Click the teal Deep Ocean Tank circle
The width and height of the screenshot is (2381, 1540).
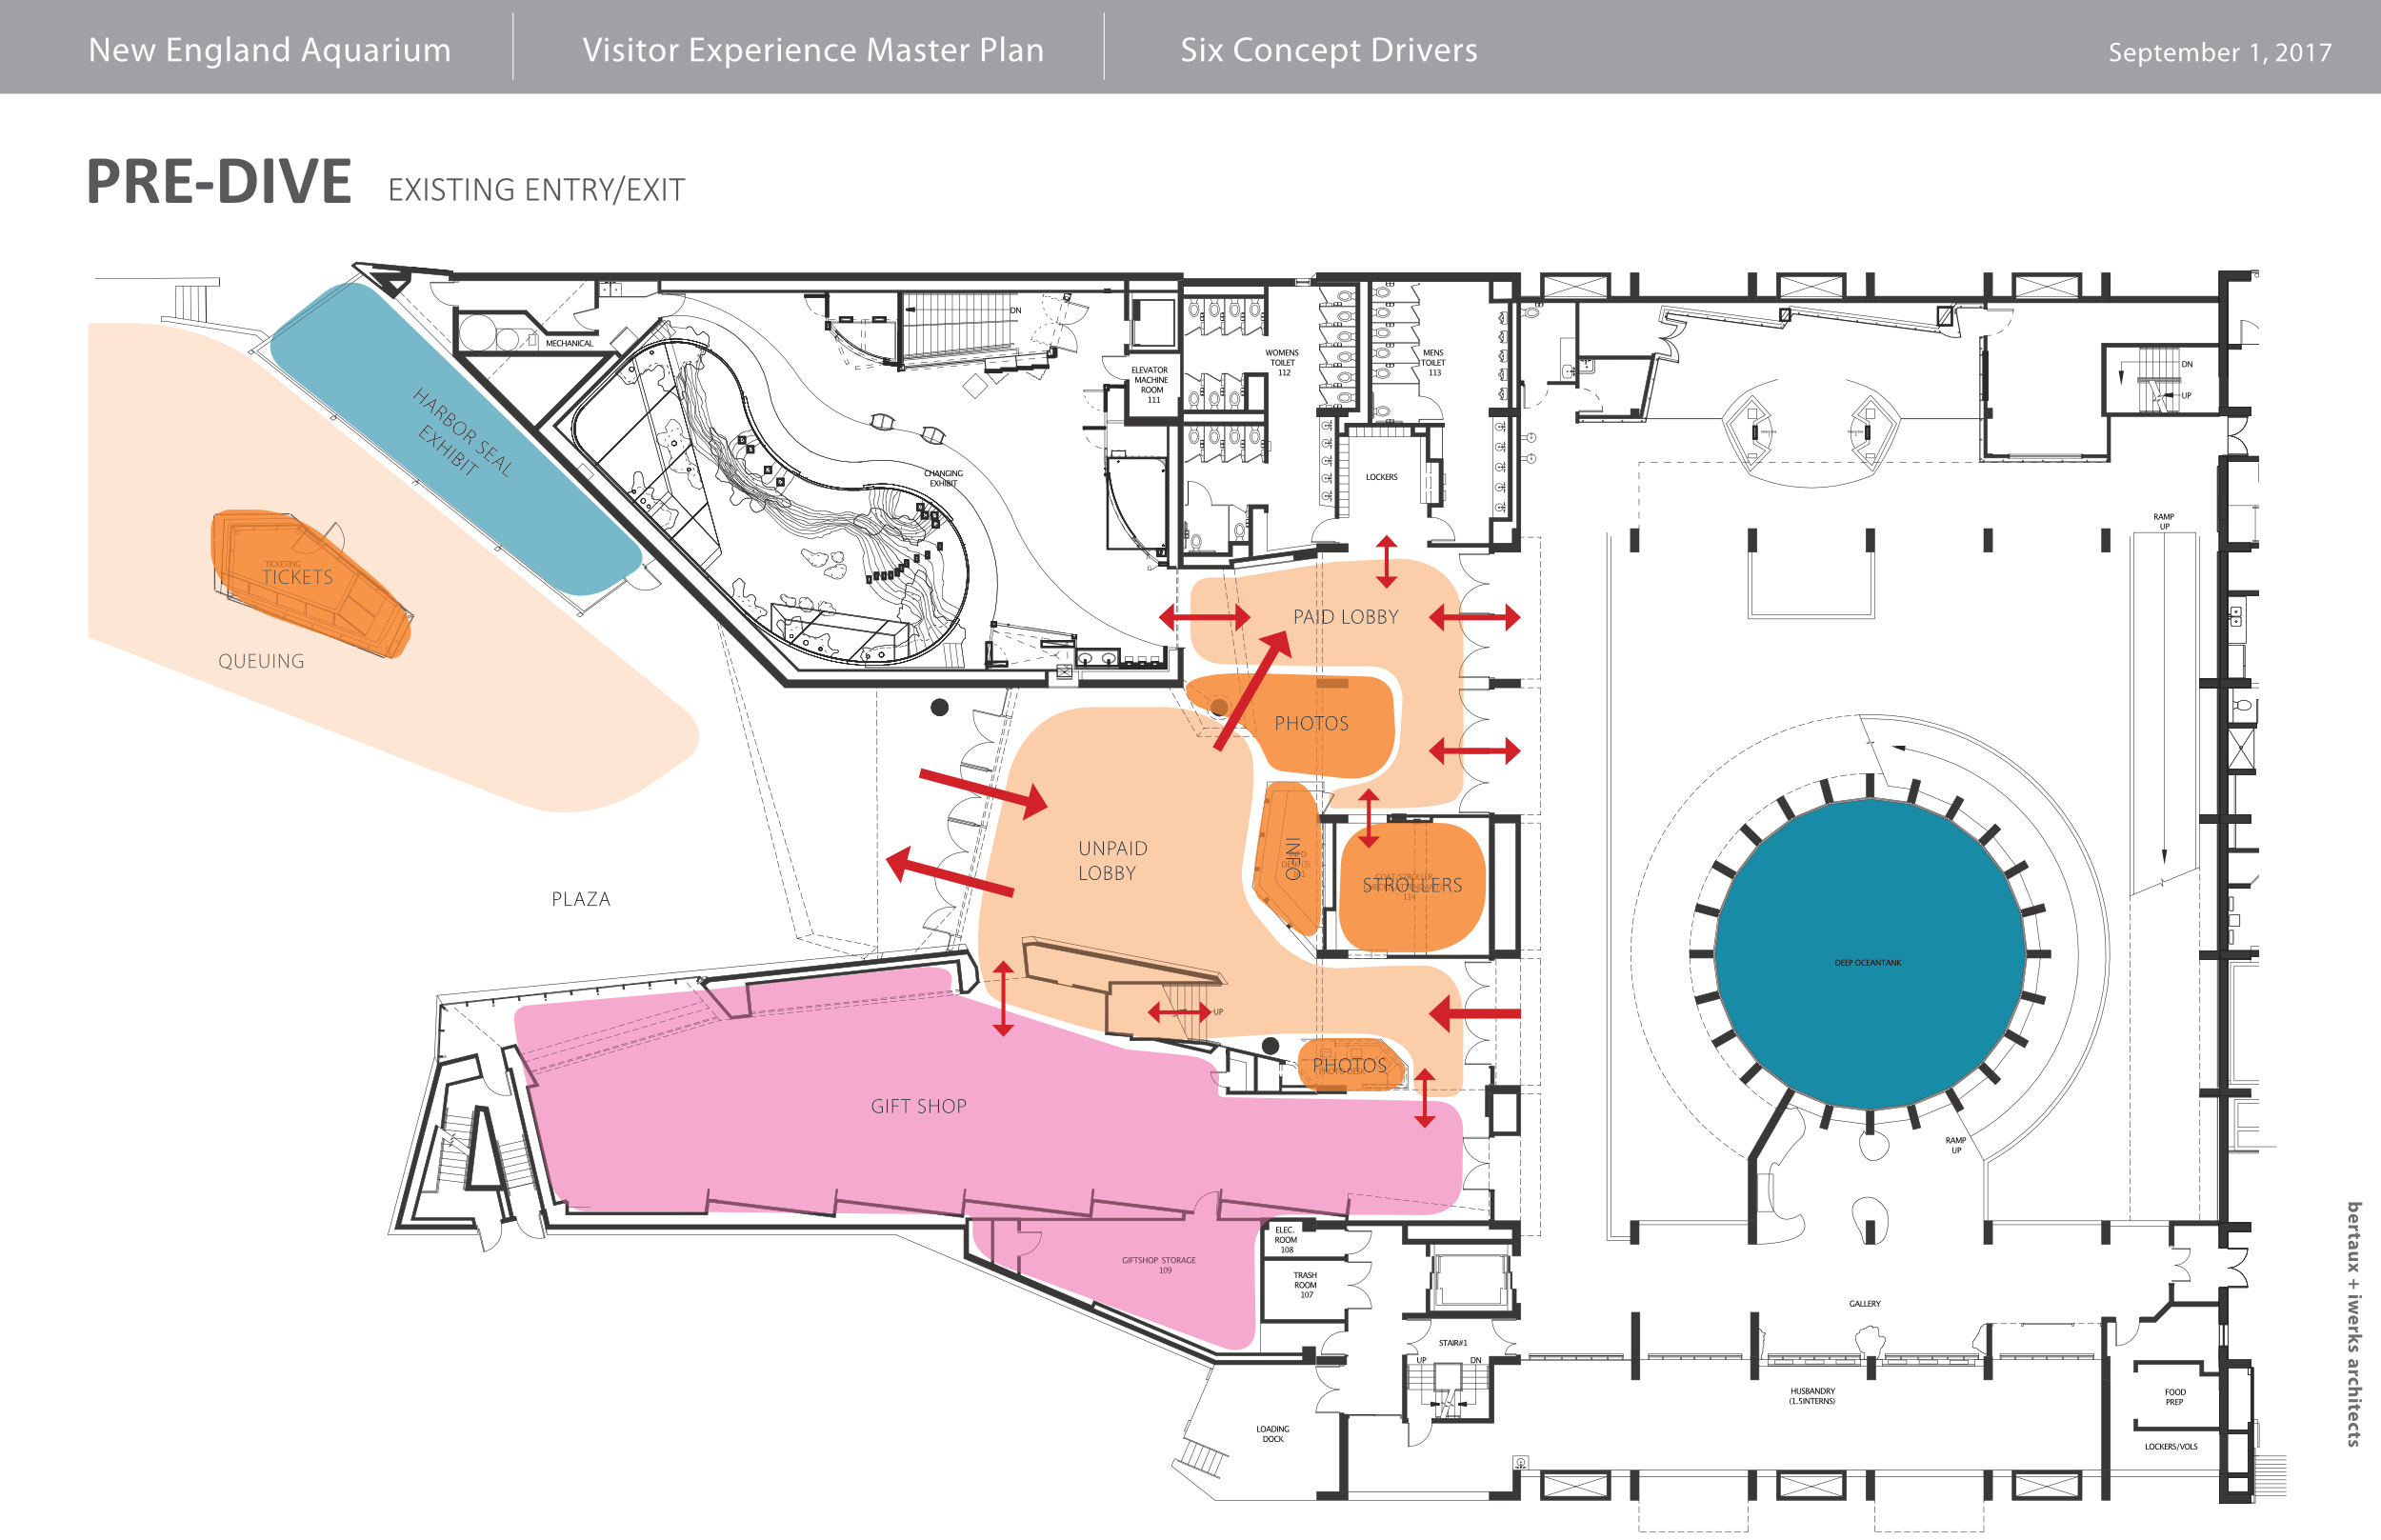[1869, 953]
